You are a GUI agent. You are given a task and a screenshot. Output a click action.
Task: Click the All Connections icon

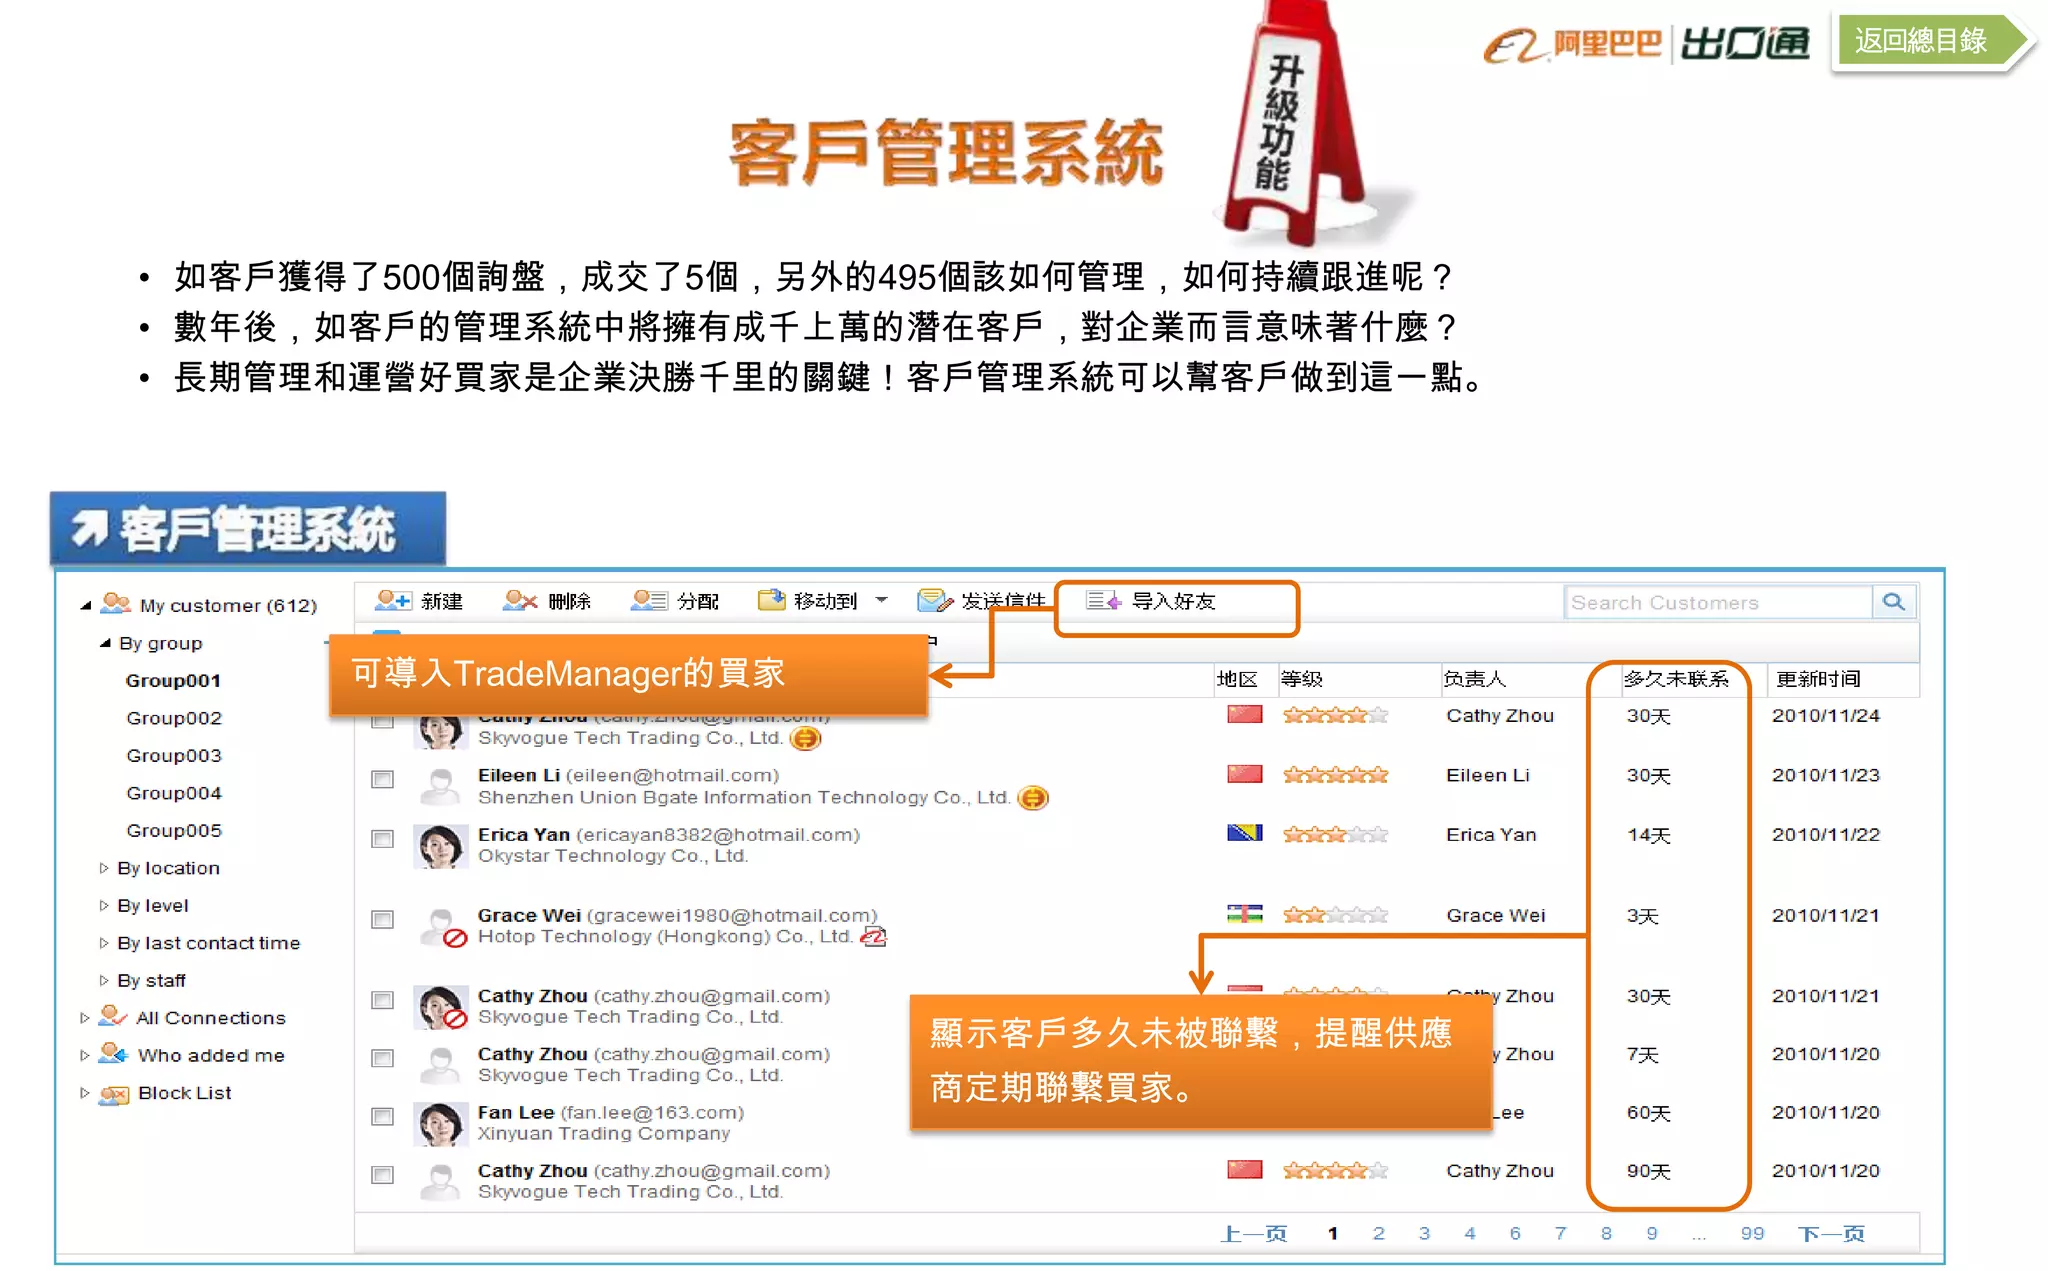(113, 1017)
